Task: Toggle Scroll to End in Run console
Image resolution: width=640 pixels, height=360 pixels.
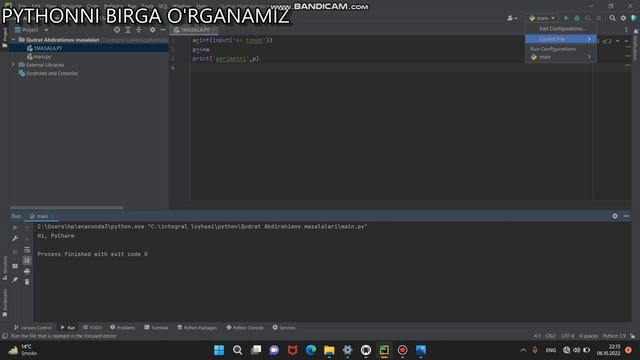Action: [27, 260]
